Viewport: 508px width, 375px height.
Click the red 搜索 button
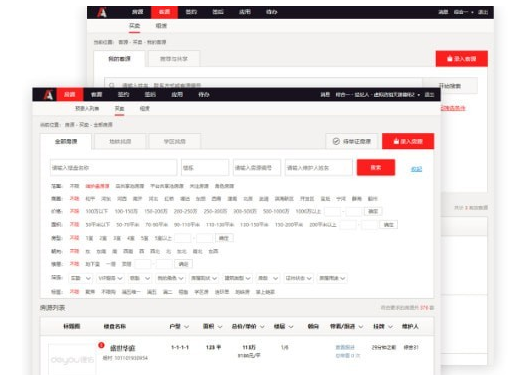pos(376,167)
